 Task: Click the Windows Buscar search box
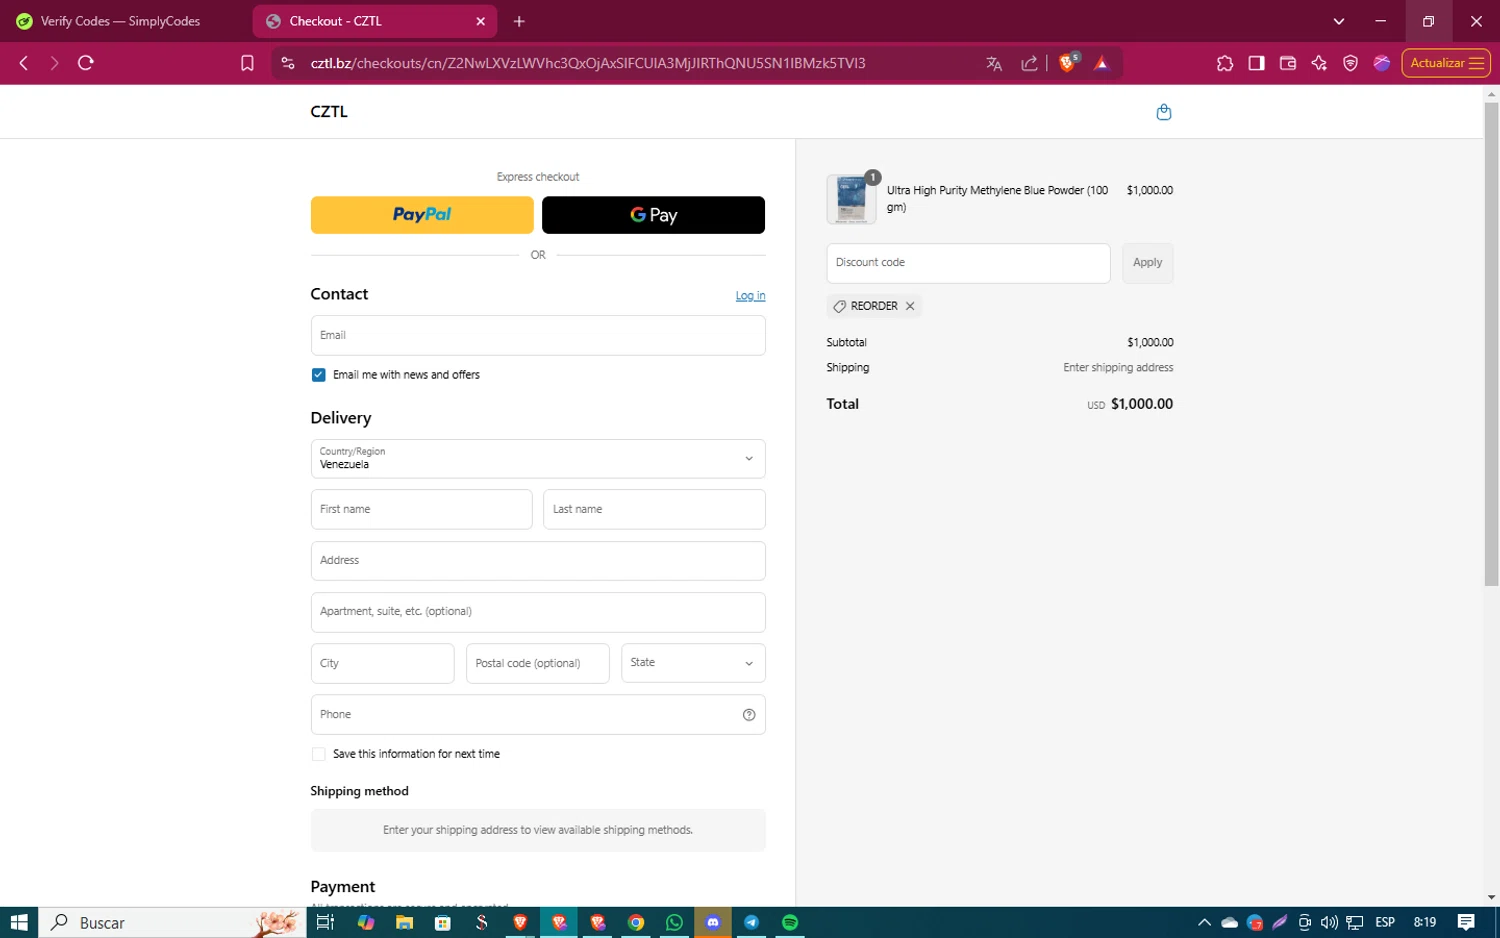[x=173, y=922]
